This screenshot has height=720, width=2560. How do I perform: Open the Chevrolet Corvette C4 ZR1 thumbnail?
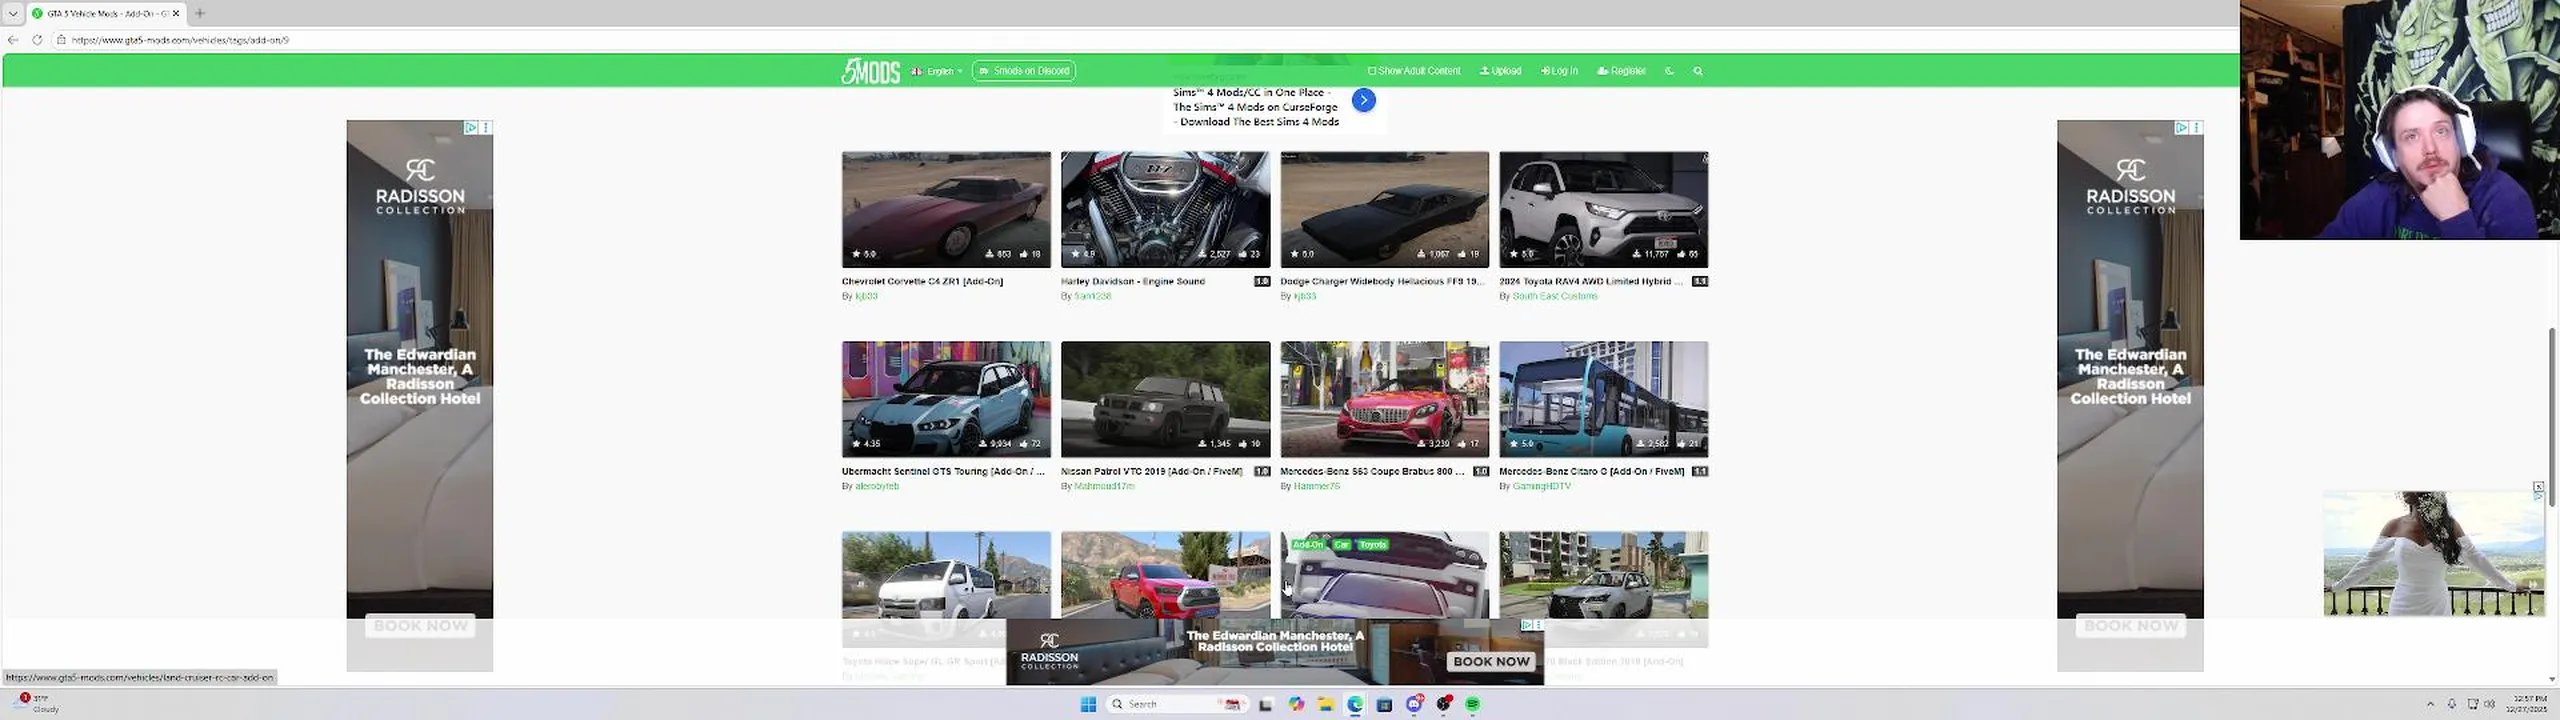[x=946, y=209]
